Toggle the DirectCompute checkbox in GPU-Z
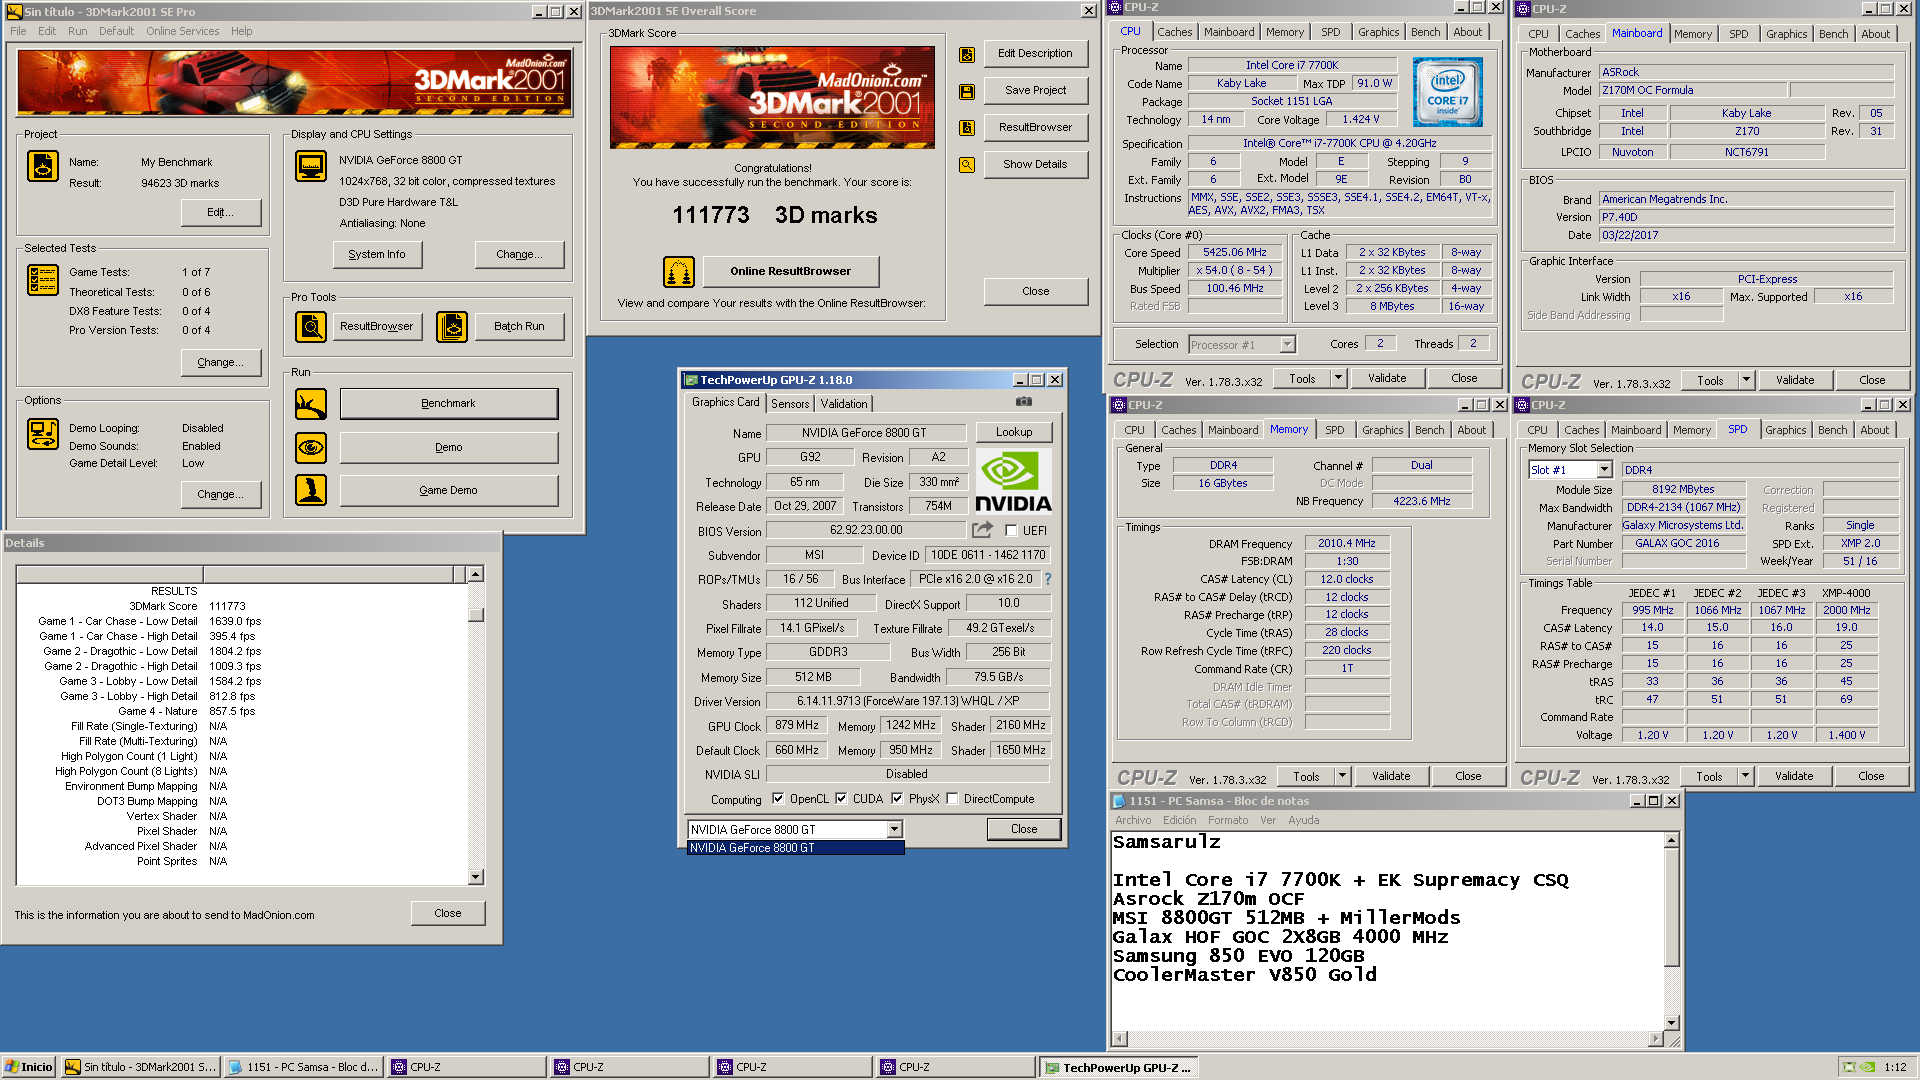The width and height of the screenshot is (1920, 1080). click(x=952, y=799)
